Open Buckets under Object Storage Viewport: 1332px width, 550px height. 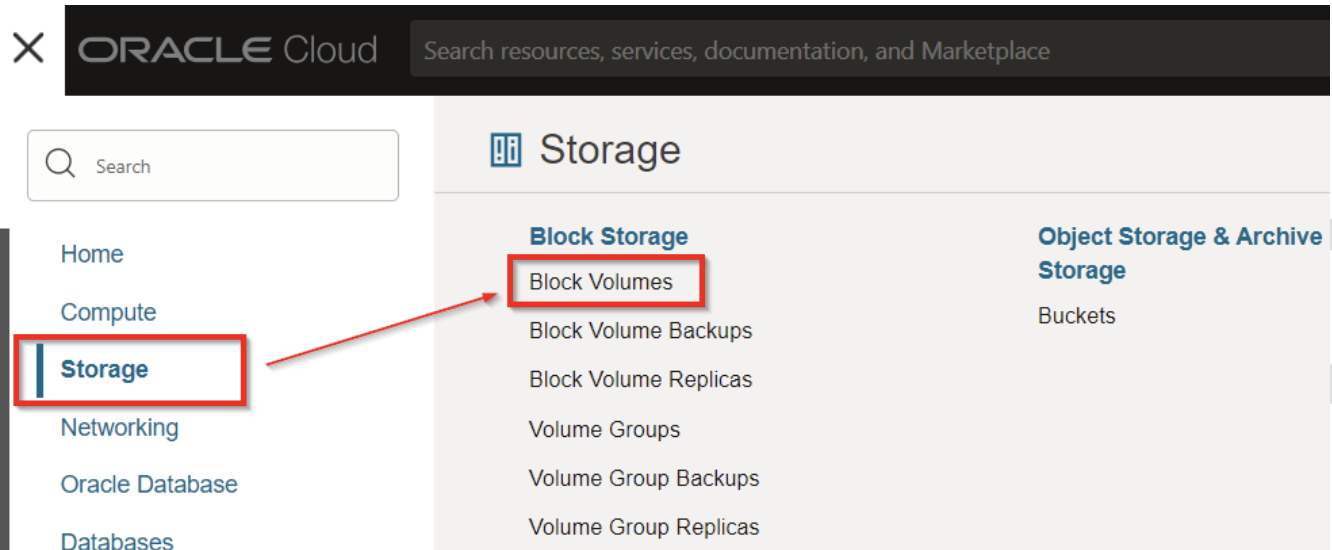click(1076, 315)
